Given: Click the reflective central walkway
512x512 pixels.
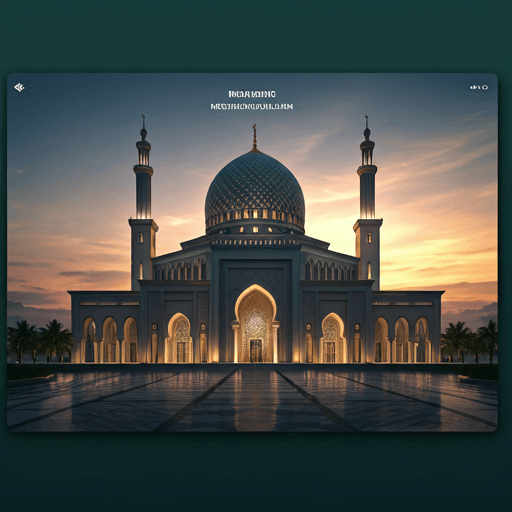Looking at the screenshot, I should 255,397.
